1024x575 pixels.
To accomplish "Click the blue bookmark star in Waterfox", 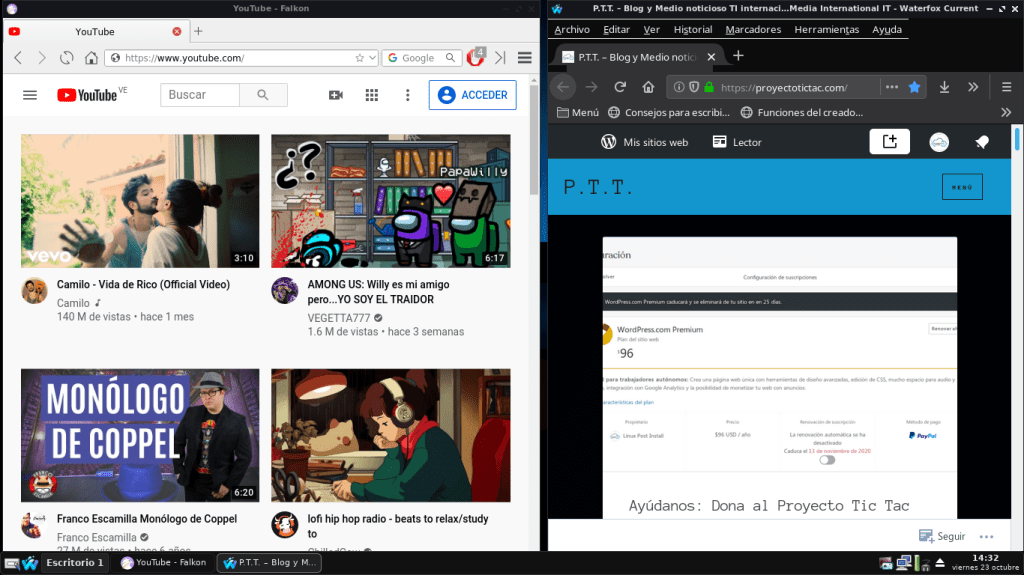I will click(914, 87).
